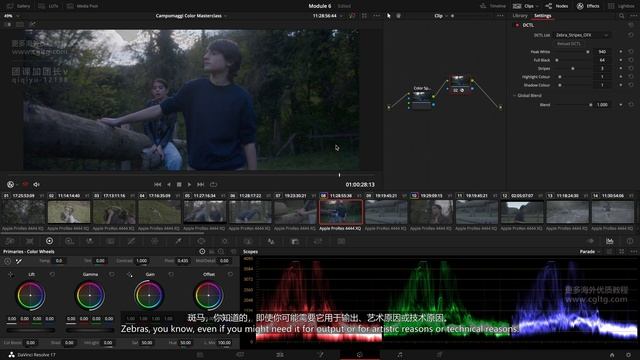Click the Peak White value field
The height and width of the screenshot is (360, 640).
pos(602,52)
